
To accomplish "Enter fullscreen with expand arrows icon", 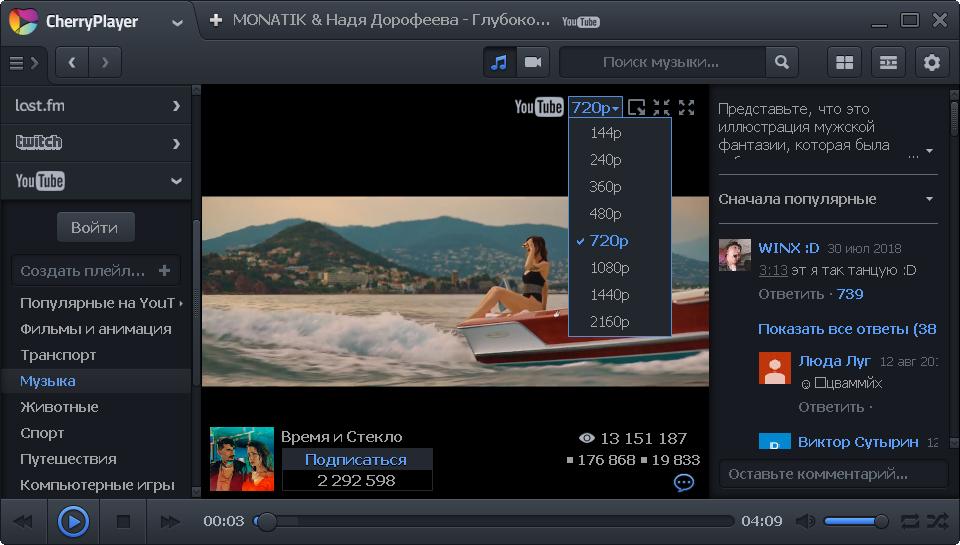I will (x=687, y=108).
